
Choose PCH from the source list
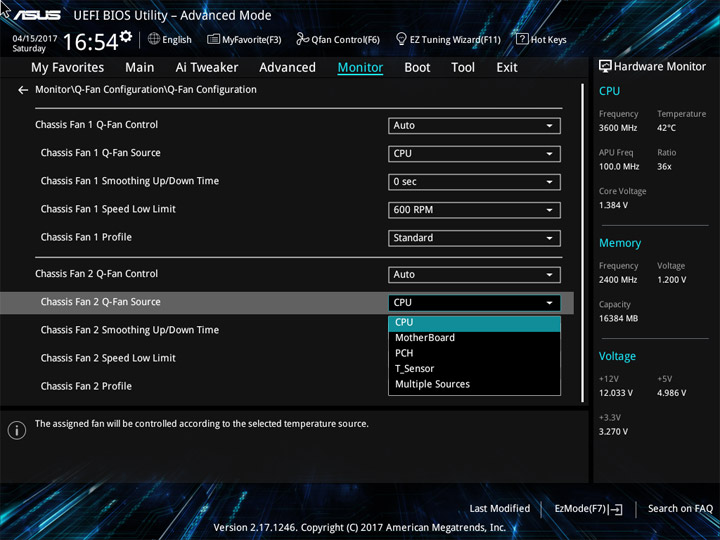coord(474,353)
